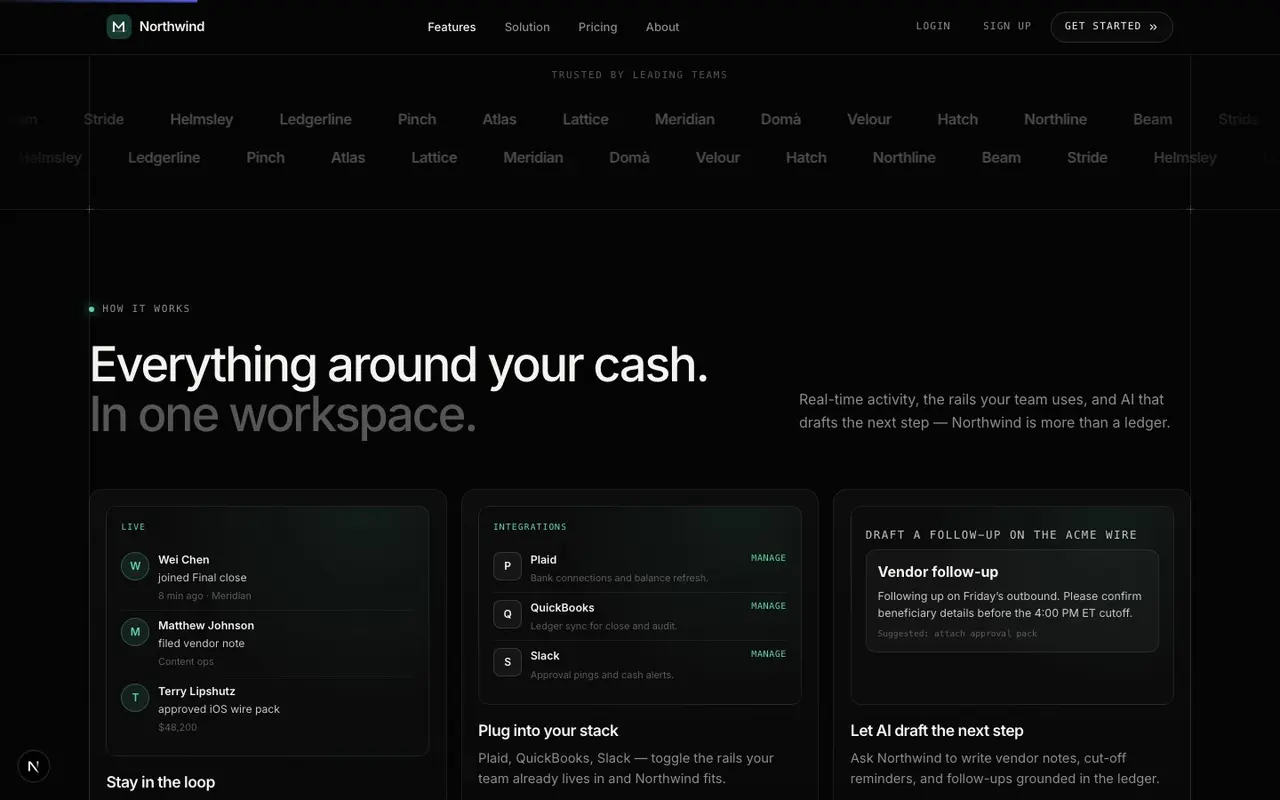
Task: Select Wei Chen's avatar
Action: pos(135,566)
